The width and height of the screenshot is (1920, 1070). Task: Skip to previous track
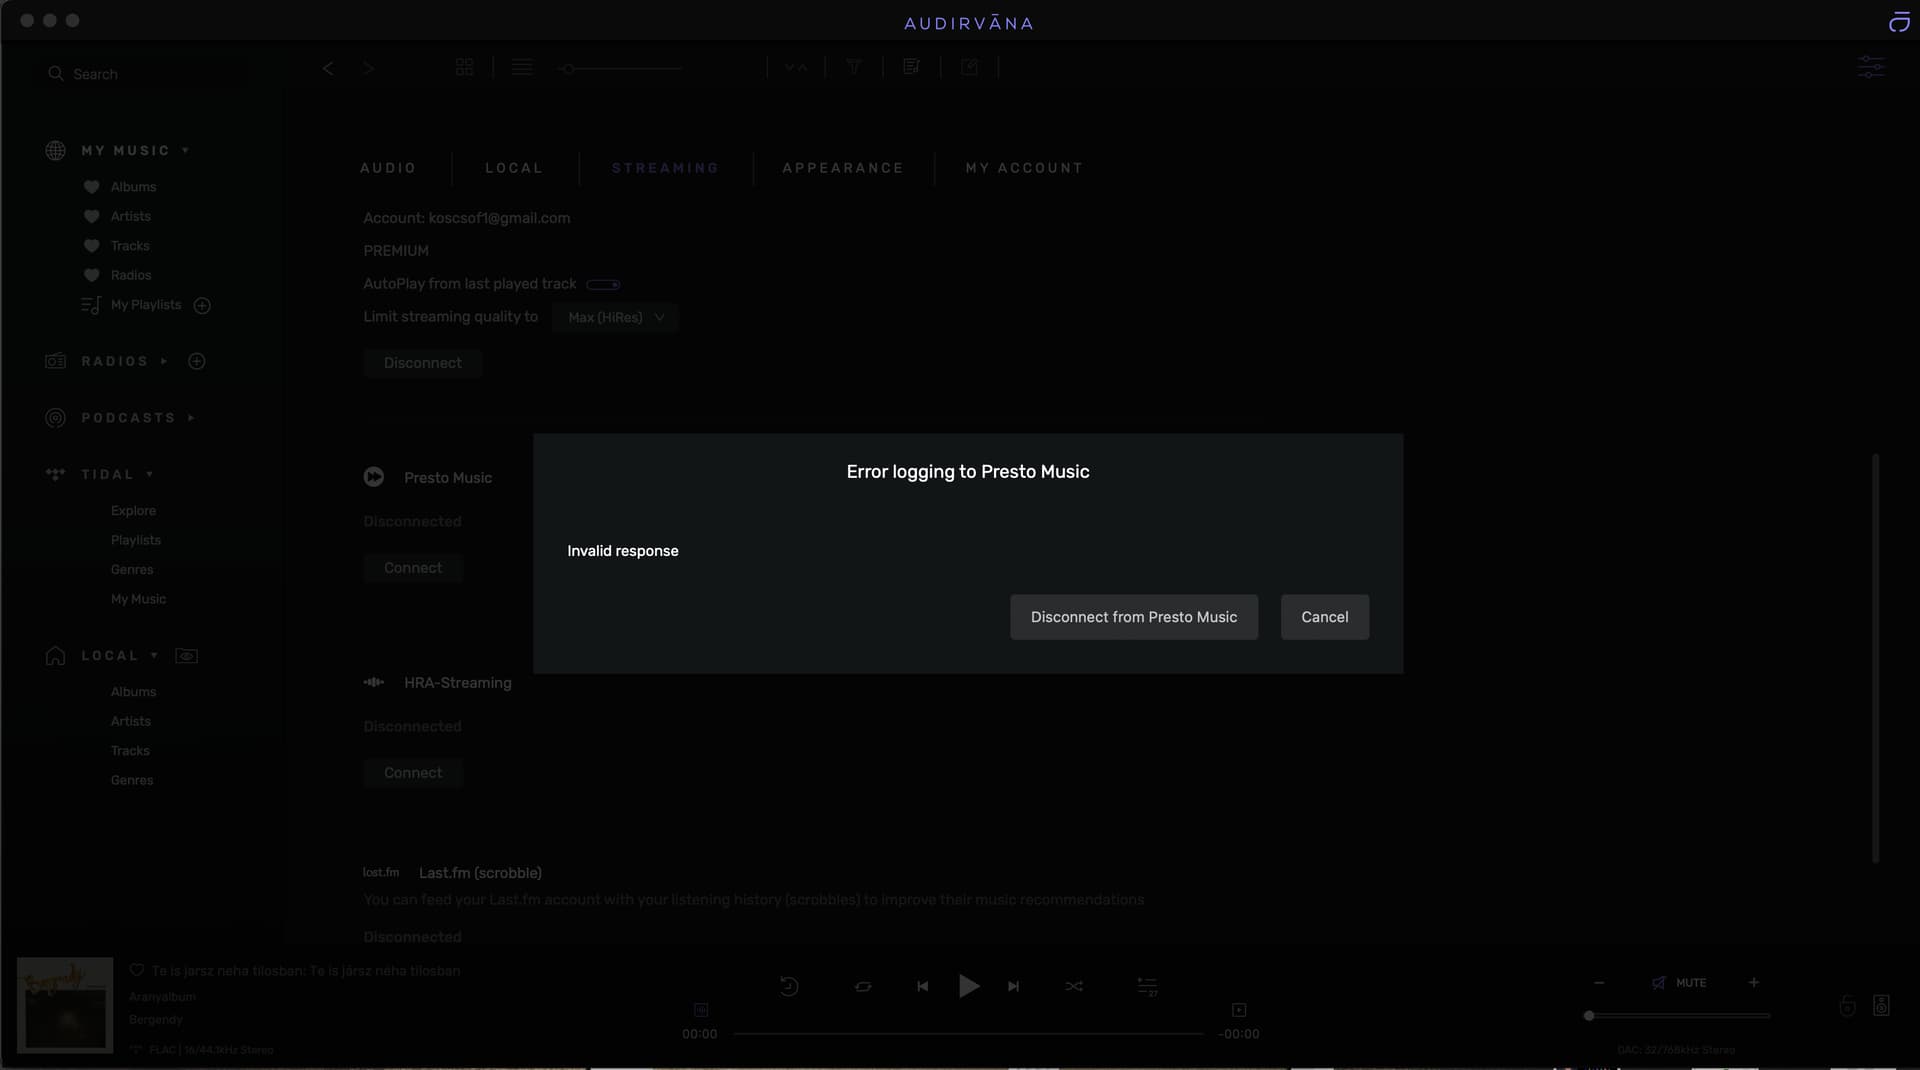tap(922, 986)
